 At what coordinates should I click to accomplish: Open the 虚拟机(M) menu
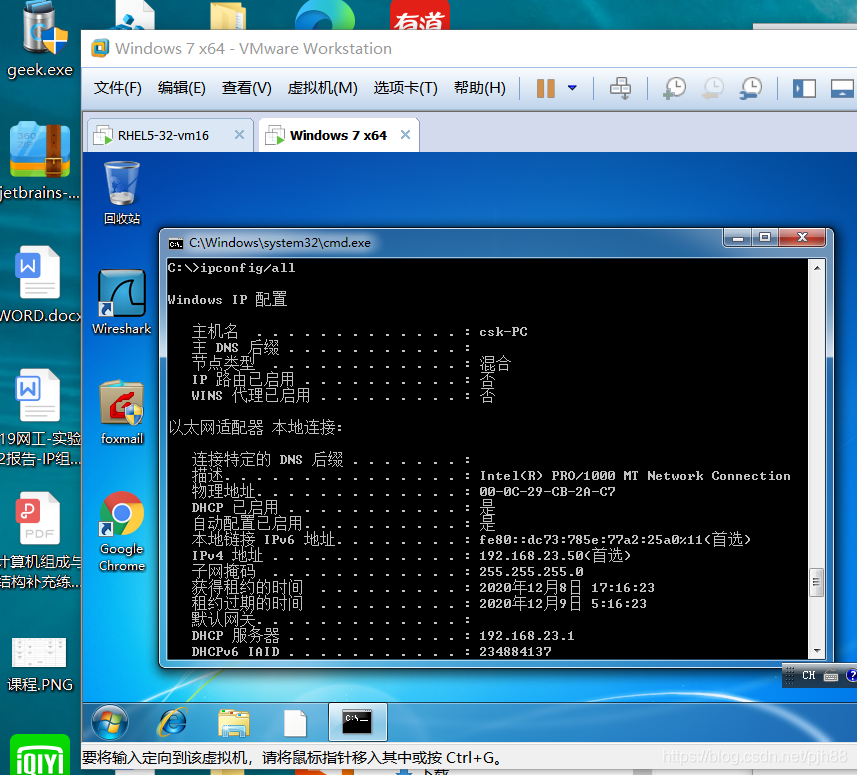point(322,88)
